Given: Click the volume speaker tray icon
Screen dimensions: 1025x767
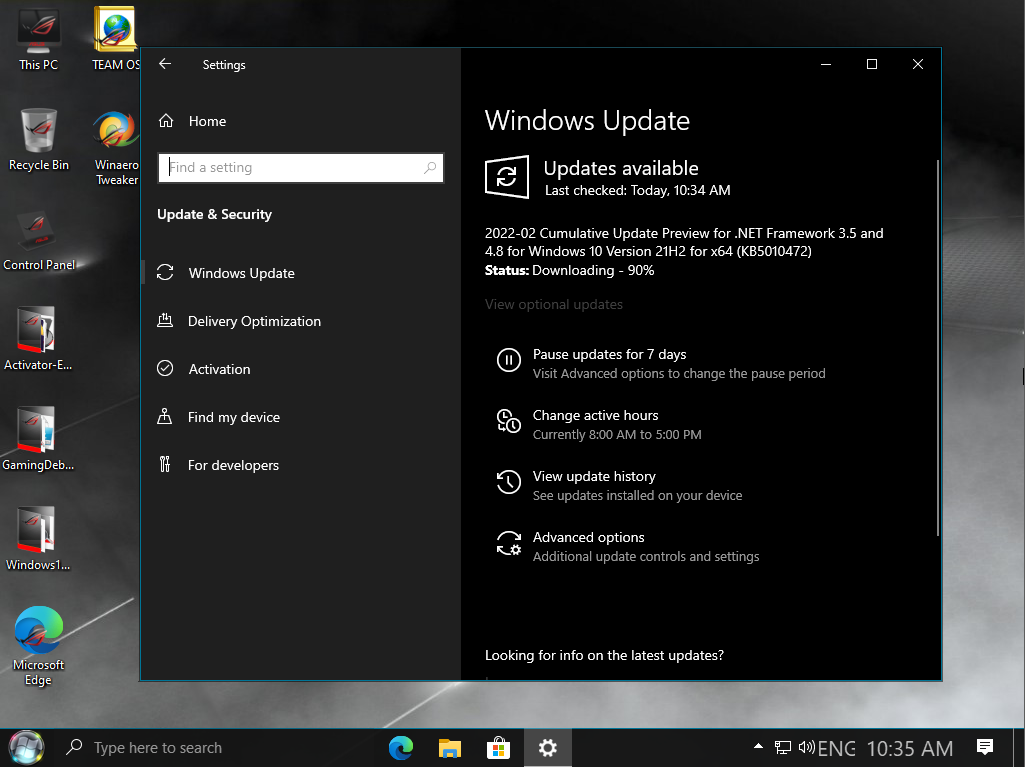Looking at the screenshot, I should 807,747.
